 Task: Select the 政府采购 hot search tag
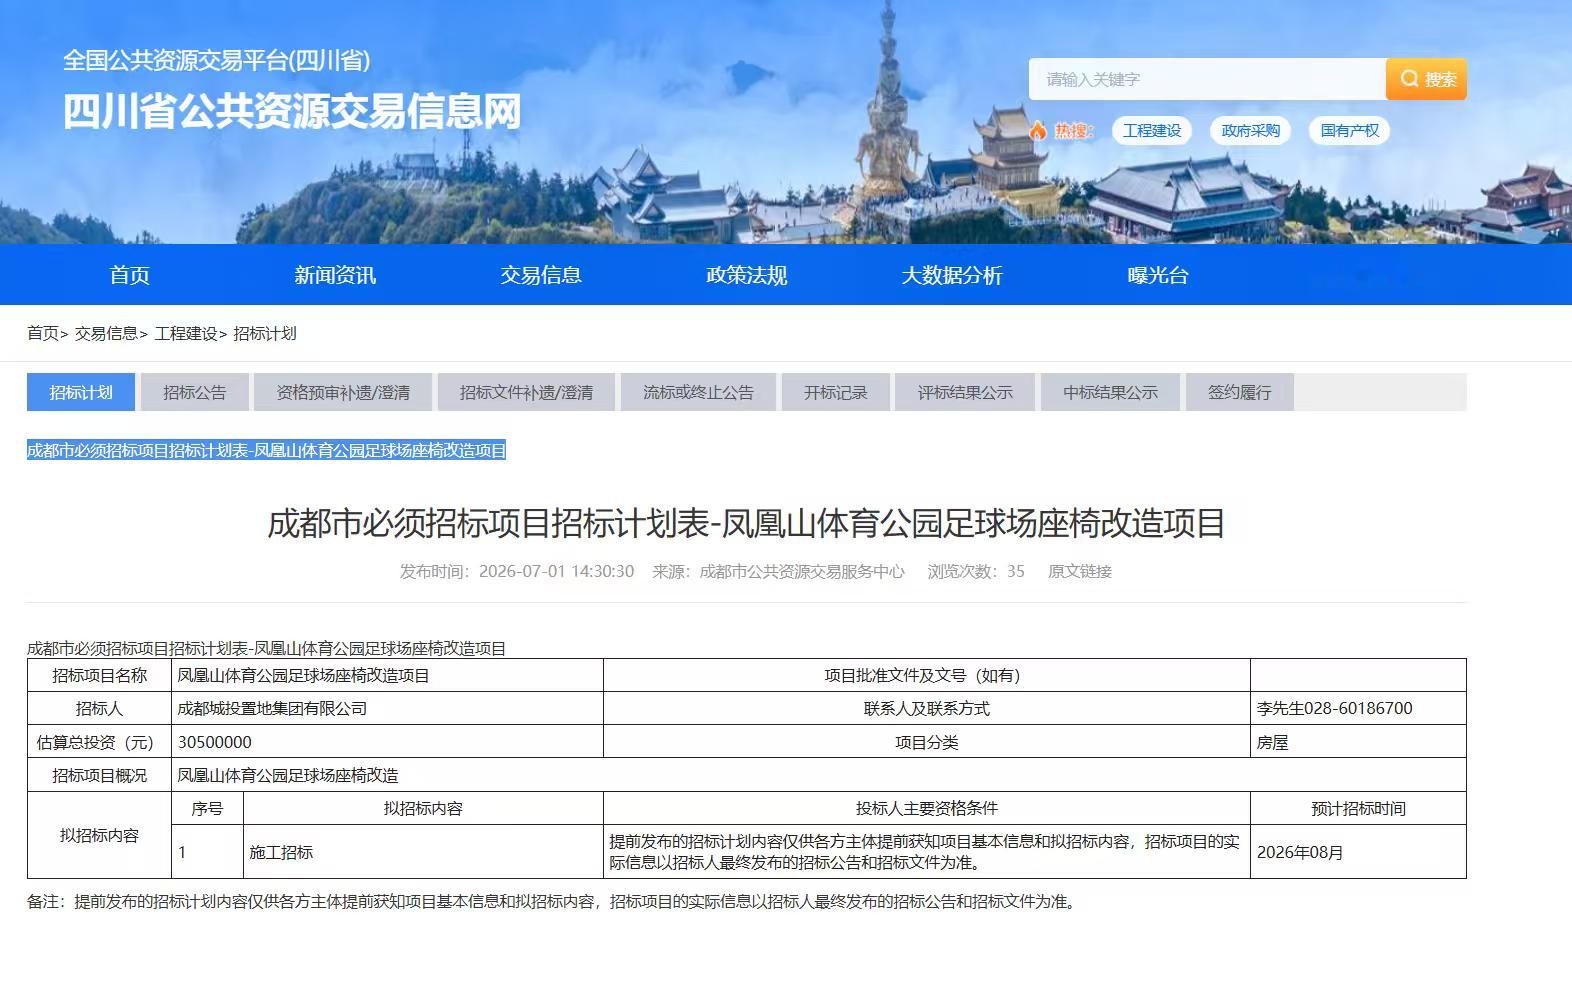1250,130
